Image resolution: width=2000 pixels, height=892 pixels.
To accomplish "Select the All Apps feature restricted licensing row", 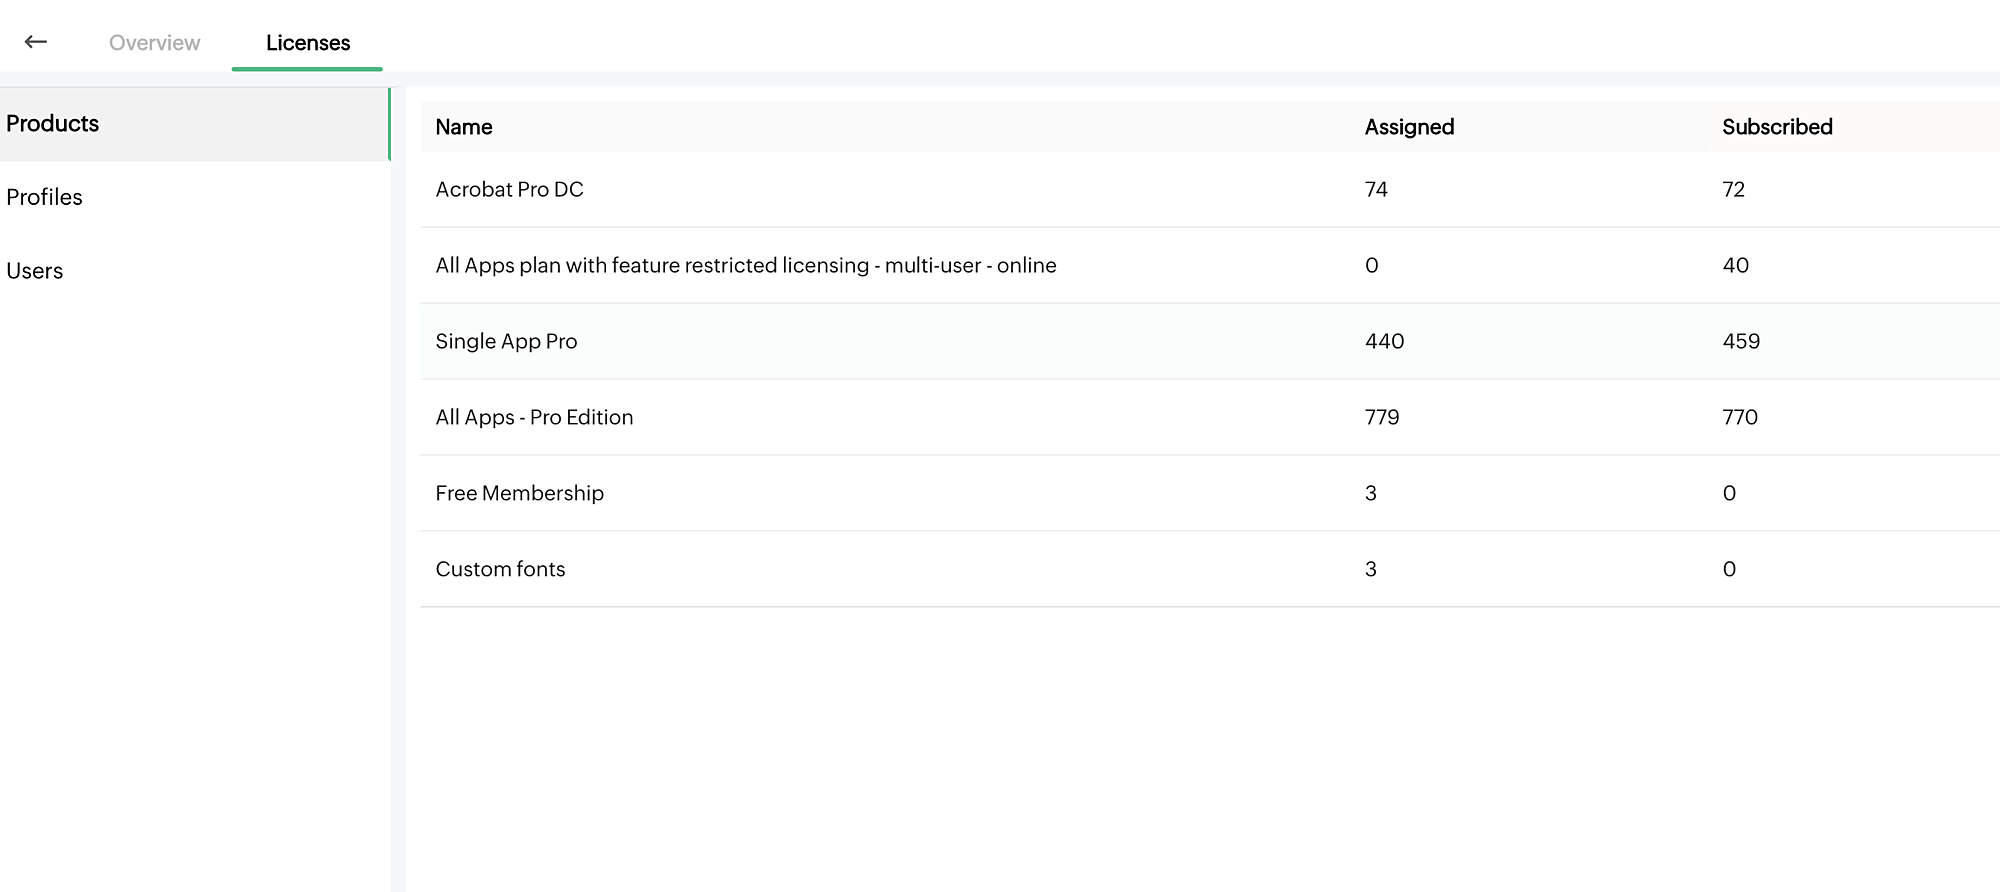I will (x=746, y=266).
